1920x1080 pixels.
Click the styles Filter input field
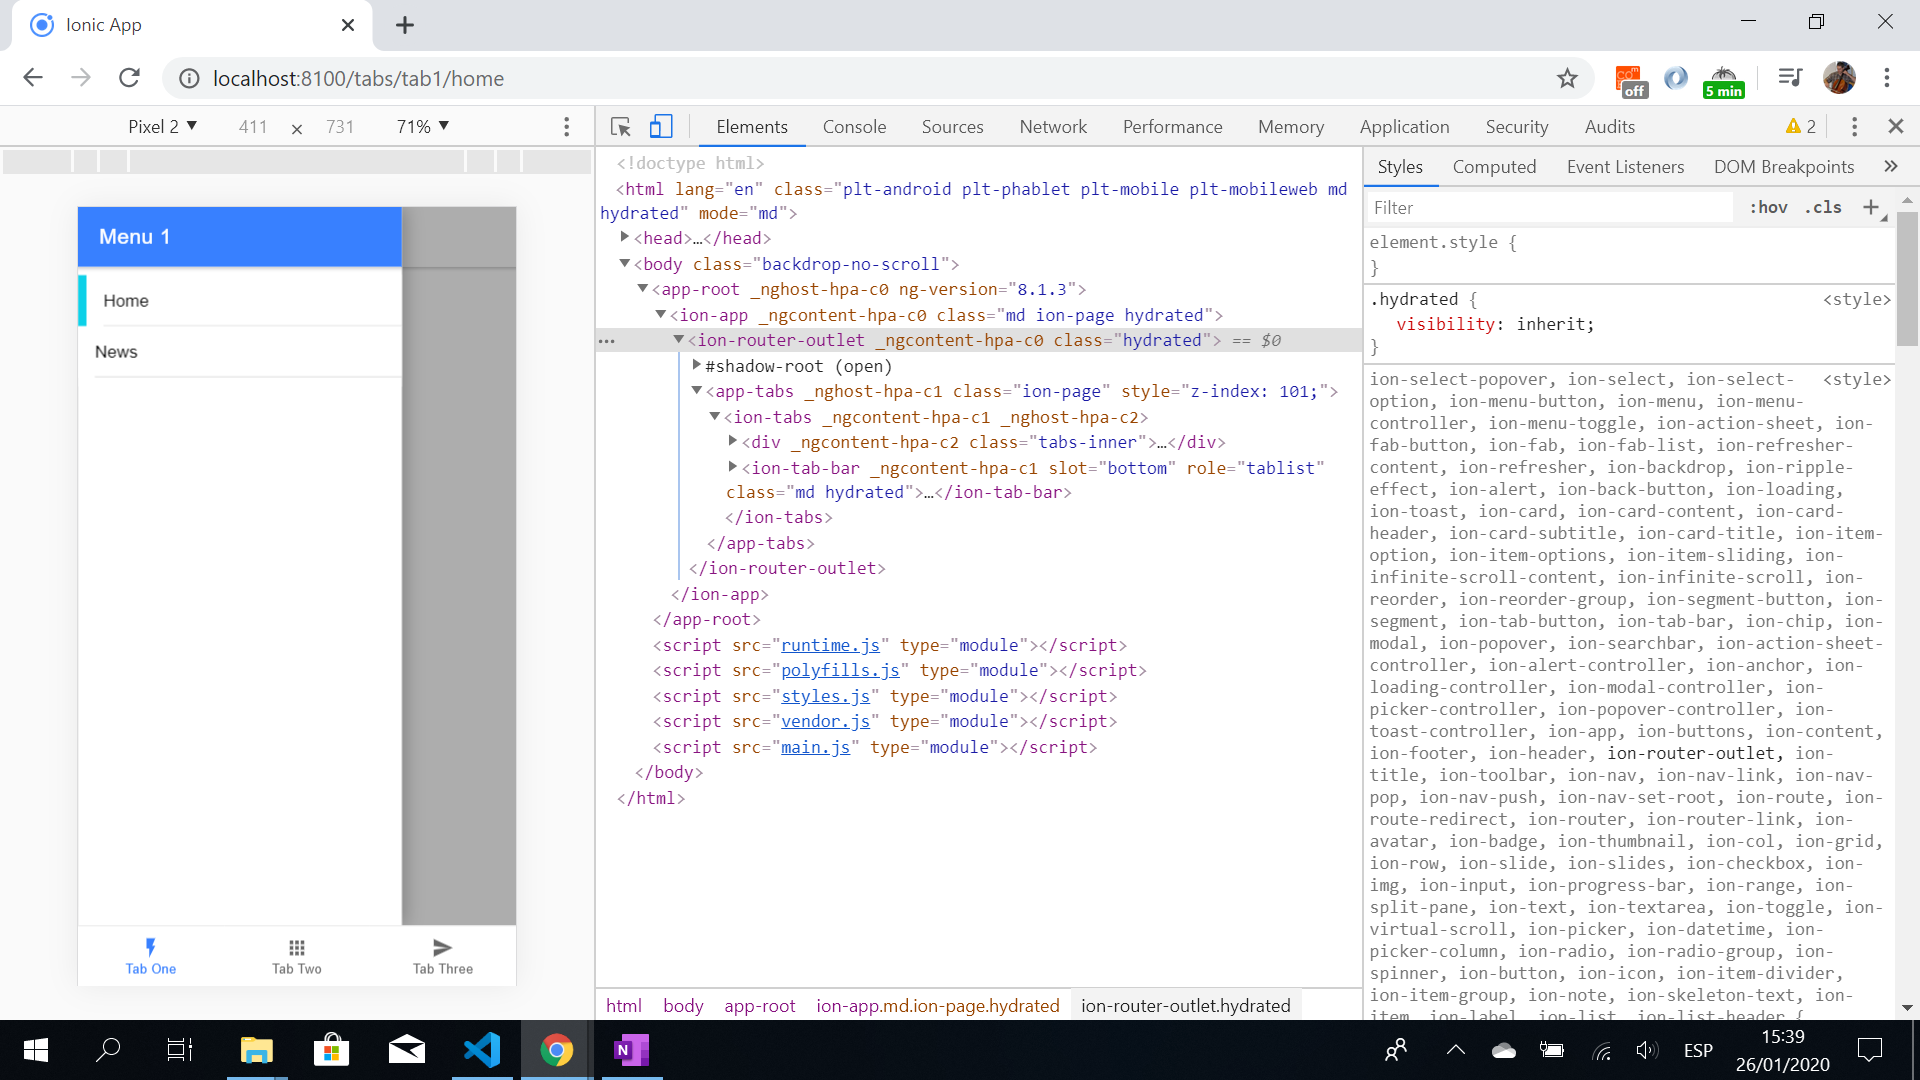[1550, 208]
